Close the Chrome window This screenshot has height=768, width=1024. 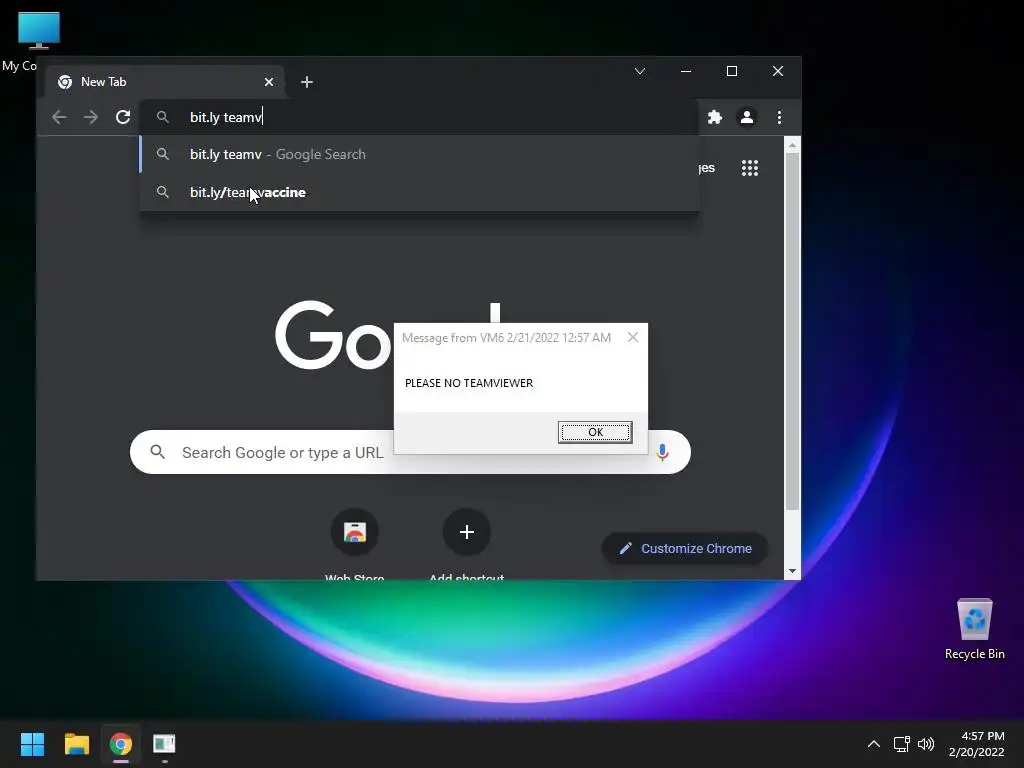778,71
